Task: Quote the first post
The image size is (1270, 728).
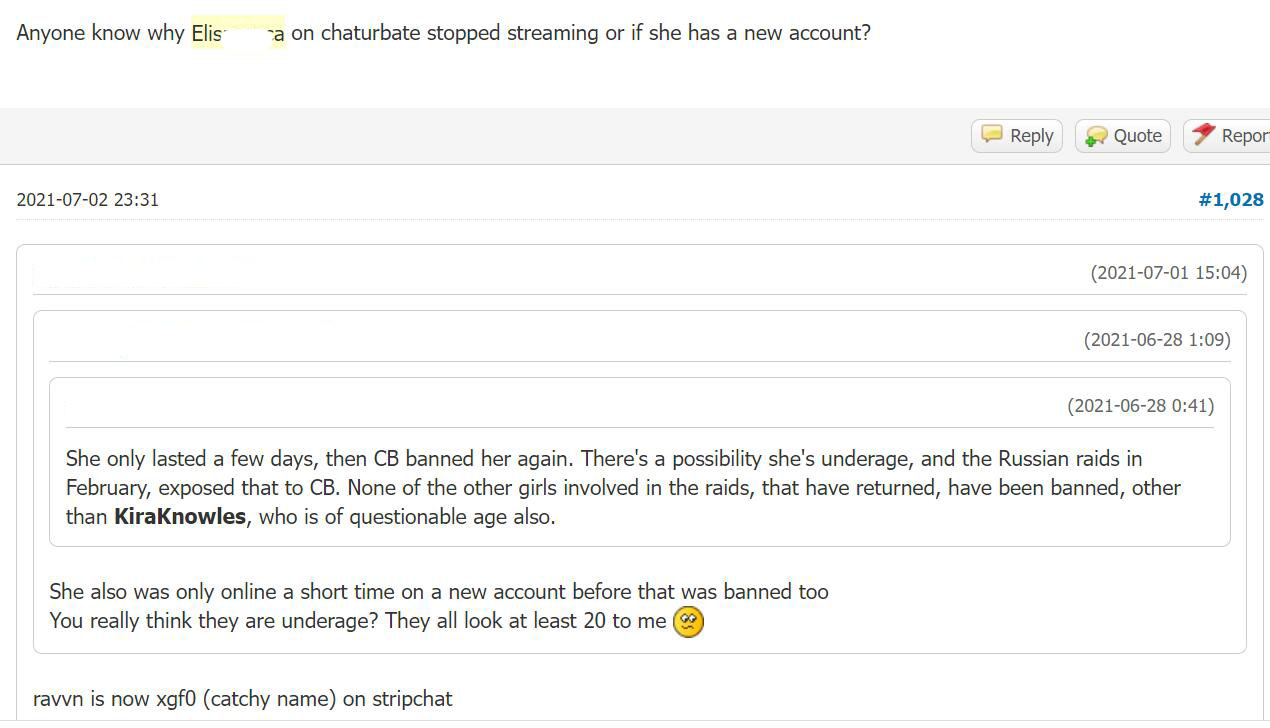Action: click(x=1123, y=136)
